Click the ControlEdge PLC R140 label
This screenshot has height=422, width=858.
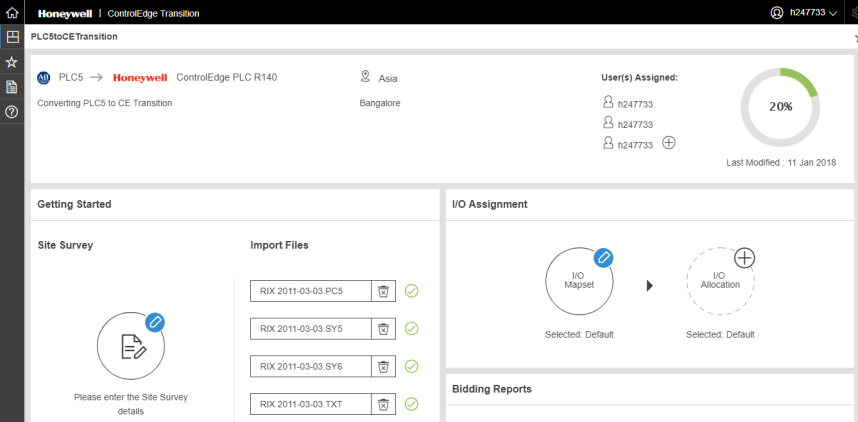pos(227,77)
